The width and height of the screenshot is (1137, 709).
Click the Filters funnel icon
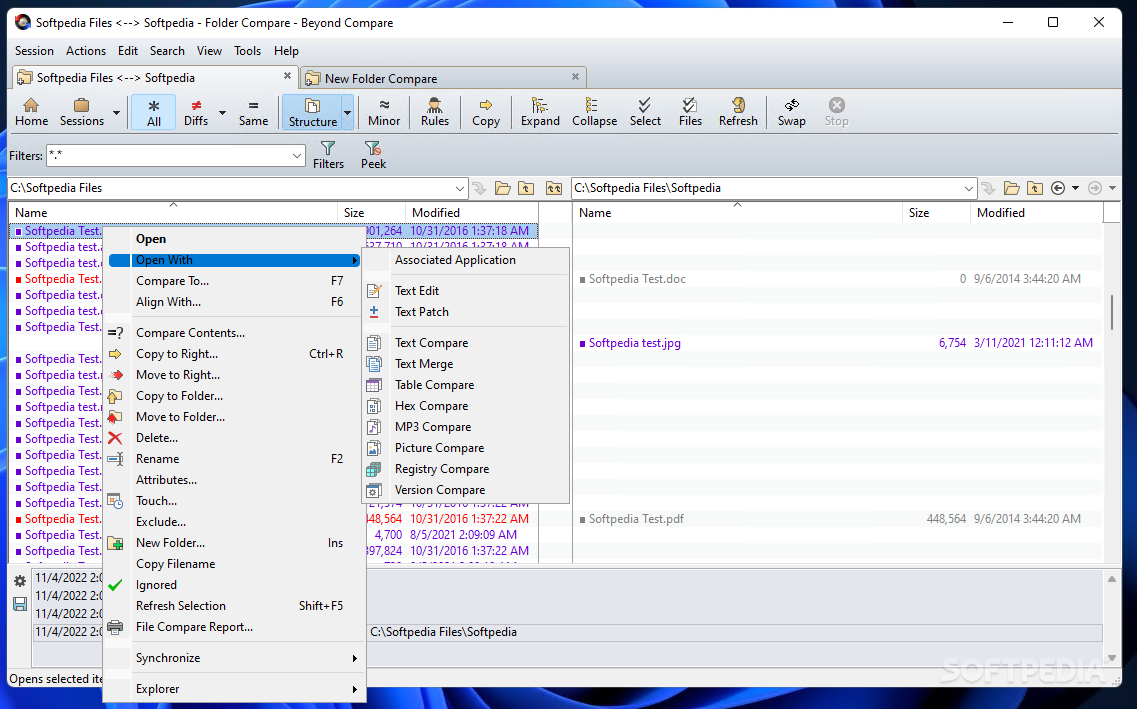pyautogui.click(x=328, y=155)
